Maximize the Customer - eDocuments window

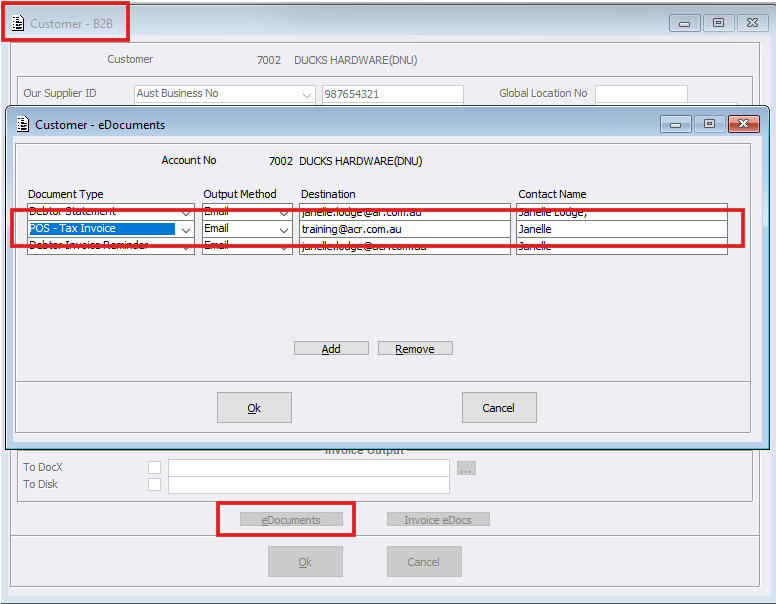pos(709,124)
